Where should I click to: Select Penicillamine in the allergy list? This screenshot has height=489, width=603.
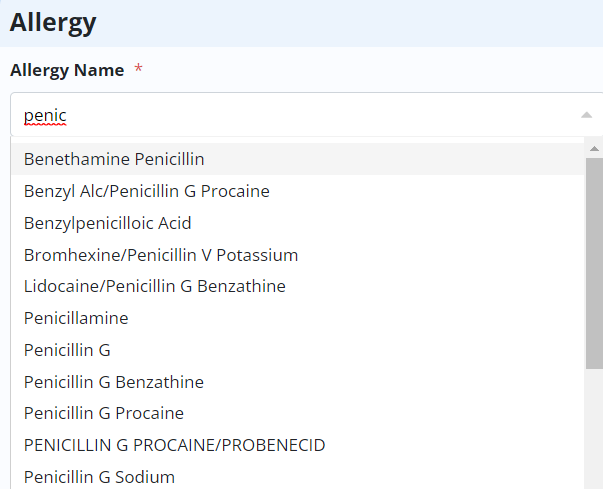(76, 318)
